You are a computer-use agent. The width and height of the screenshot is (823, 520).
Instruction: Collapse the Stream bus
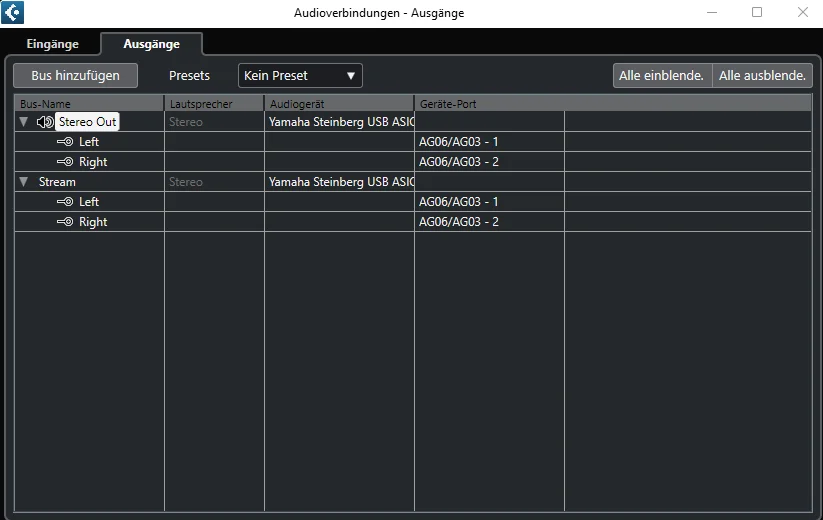tap(24, 182)
